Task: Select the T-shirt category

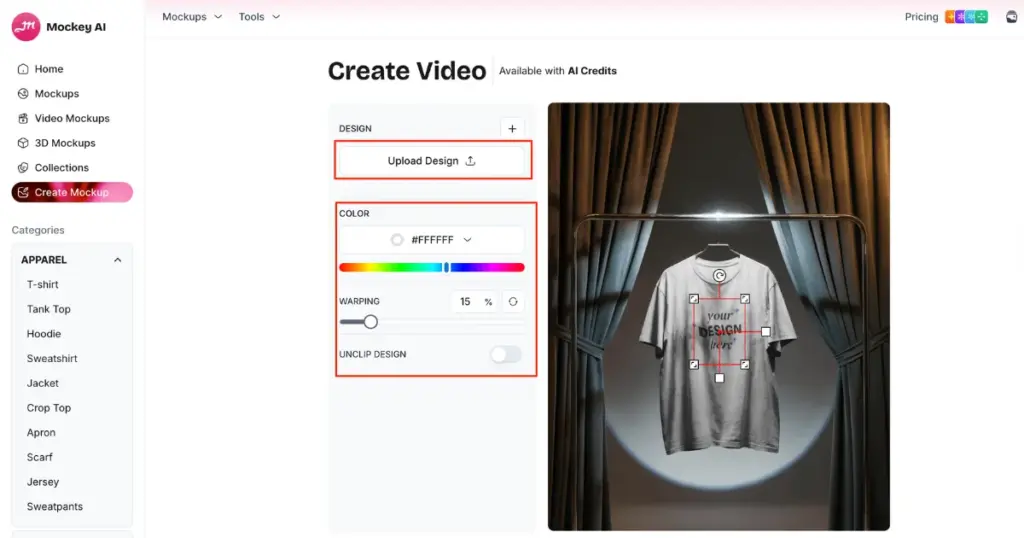Action: pyautogui.click(x=42, y=285)
